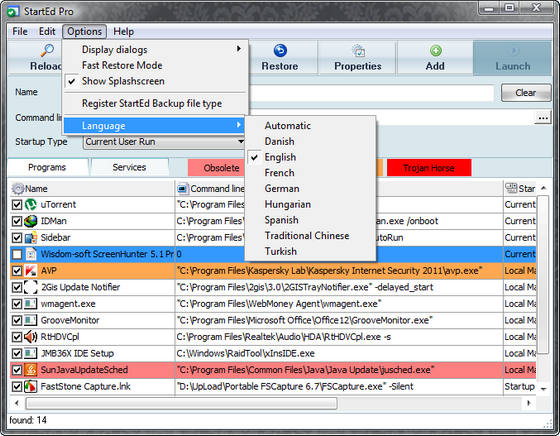Switch language to German
The height and width of the screenshot is (436, 560).
click(x=311, y=189)
